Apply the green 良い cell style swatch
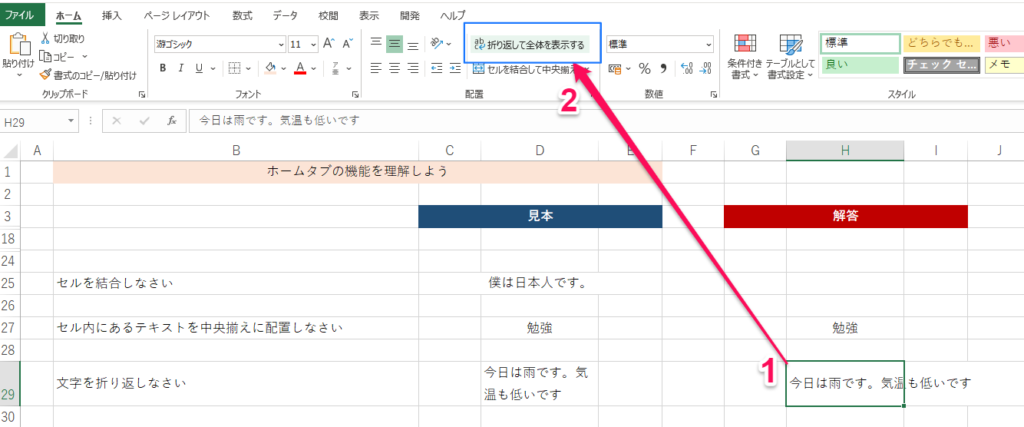The width and height of the screenshot is (1024, 427). pos(858,64)
